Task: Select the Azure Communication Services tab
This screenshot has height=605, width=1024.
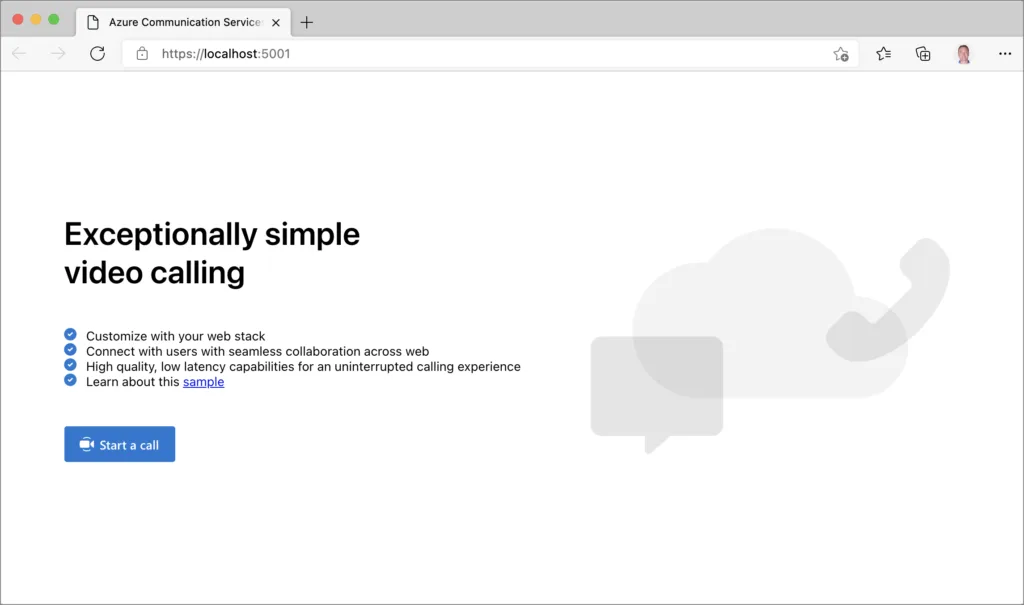Action: point(180,22)
